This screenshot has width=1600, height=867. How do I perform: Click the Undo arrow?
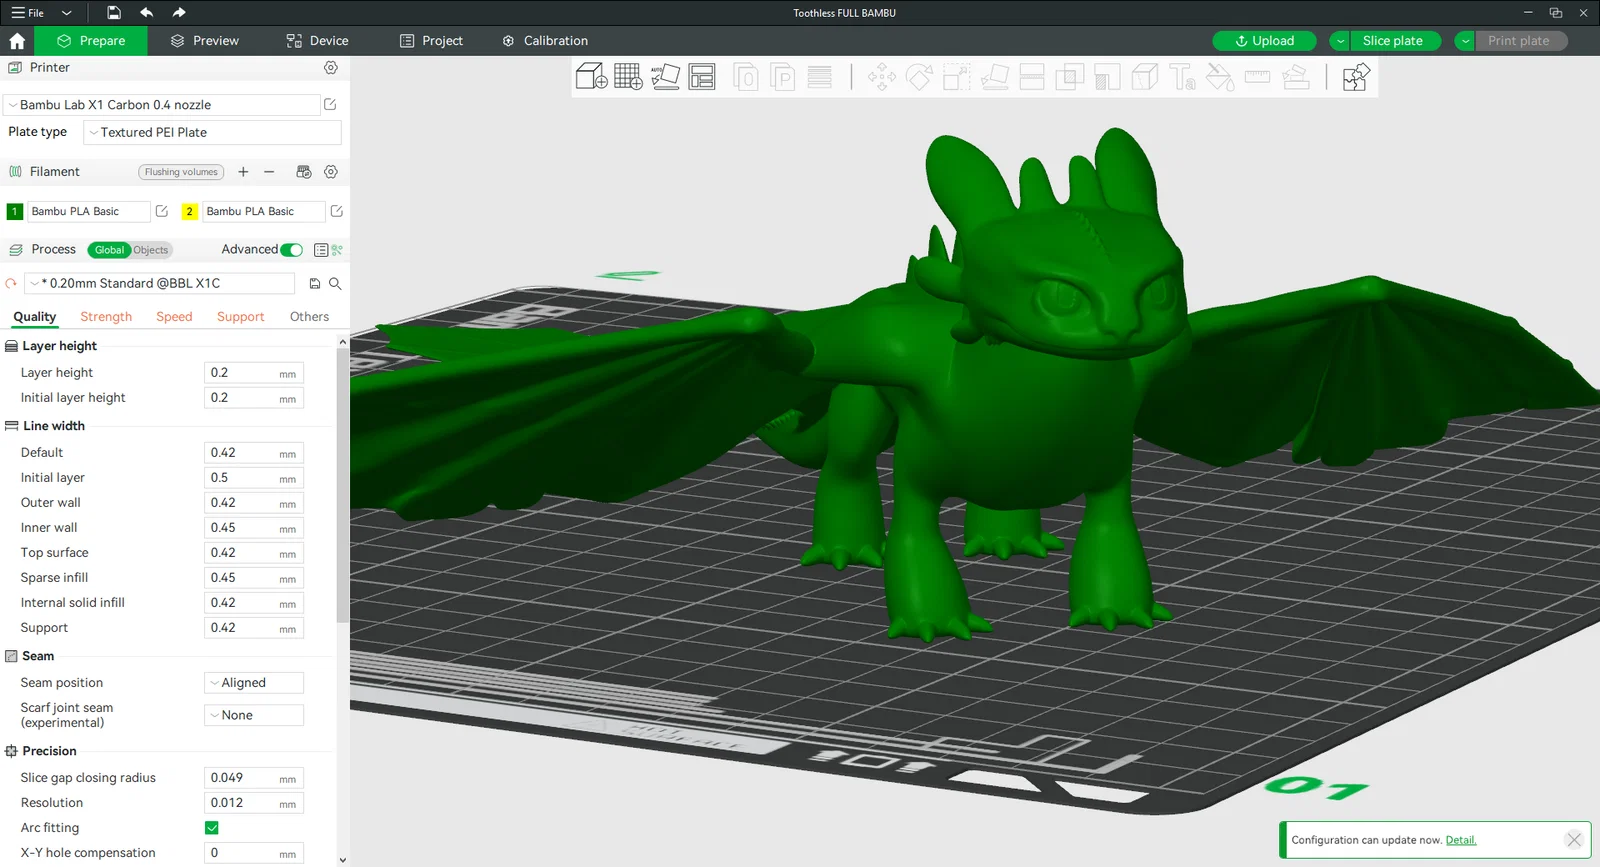pos(147,13)
